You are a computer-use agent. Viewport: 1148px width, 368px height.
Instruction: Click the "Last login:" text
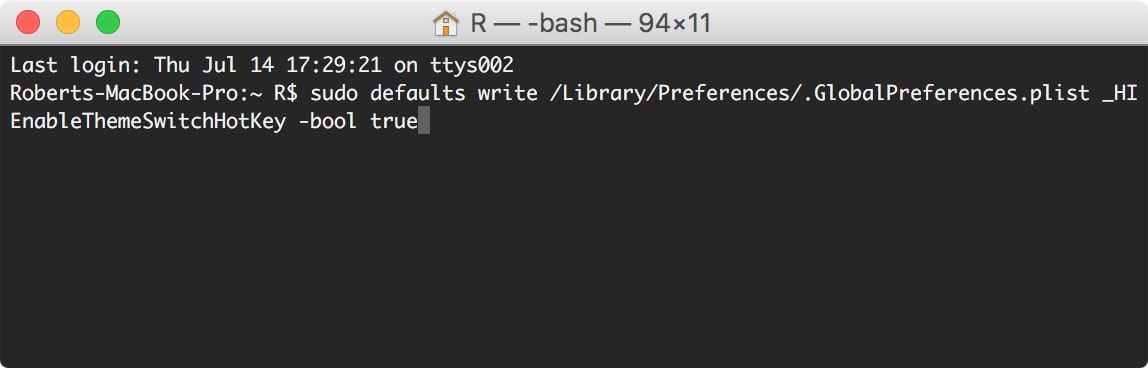tap(76, 66)
